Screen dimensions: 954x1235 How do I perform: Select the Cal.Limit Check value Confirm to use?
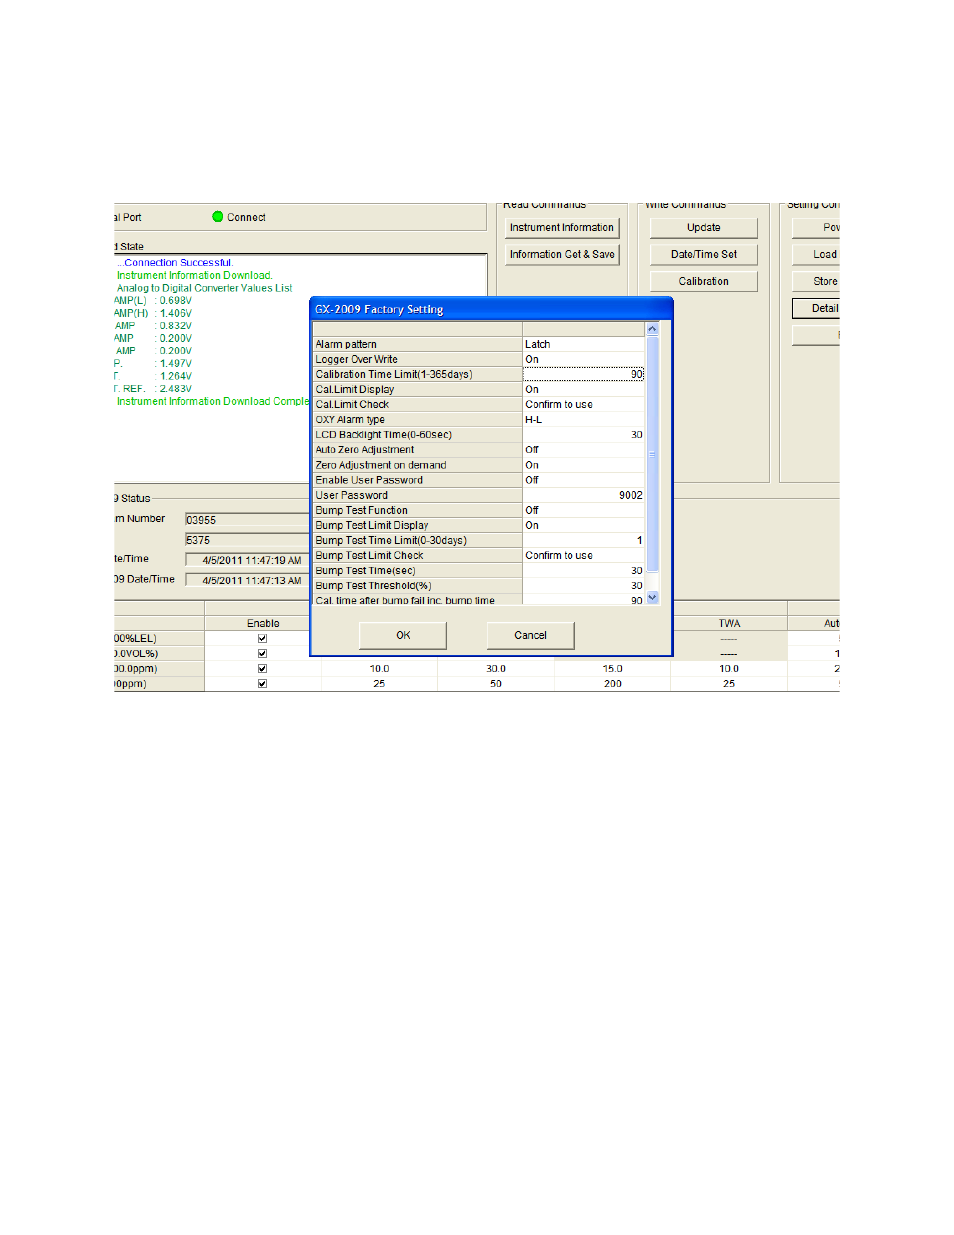[584, 404]
